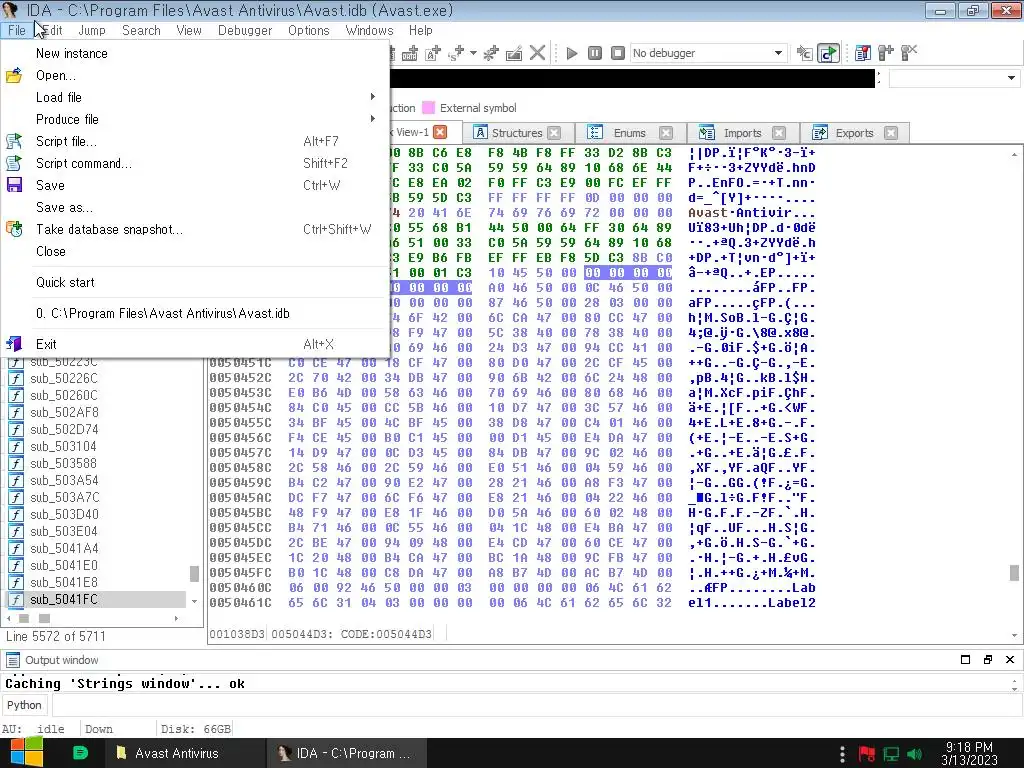Image resolution: width=1024 pixels, height=768 pixels.
Task: Click the delete X toolbar icon
Action: (x=537, y=53)
